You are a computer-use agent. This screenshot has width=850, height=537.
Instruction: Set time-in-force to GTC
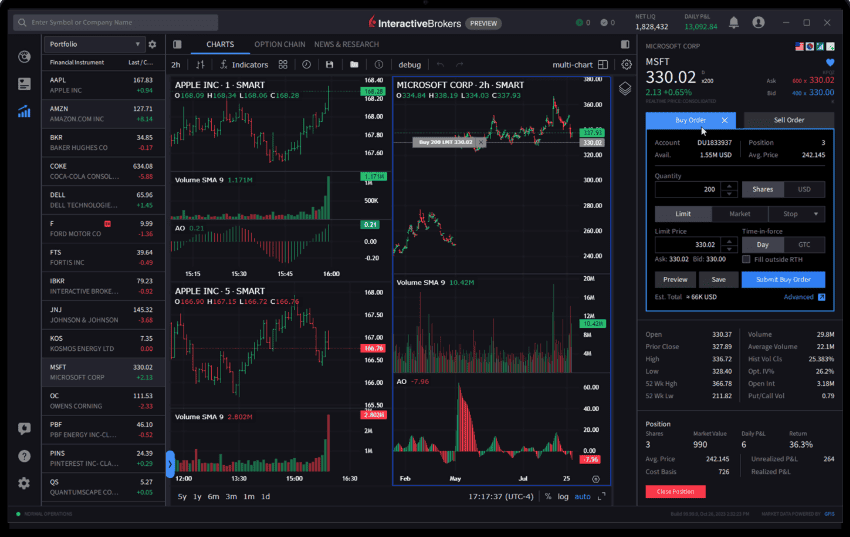pos(804,244)
